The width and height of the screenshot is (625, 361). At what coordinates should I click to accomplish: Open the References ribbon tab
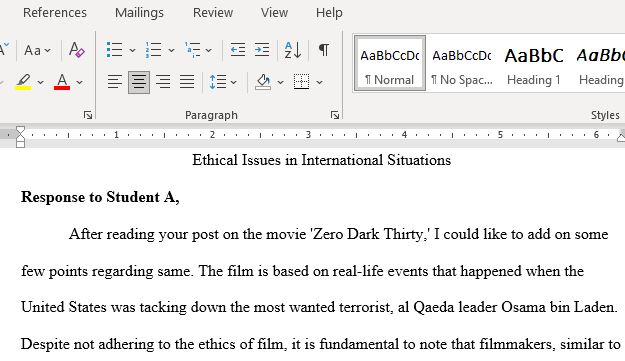(55, 13)
